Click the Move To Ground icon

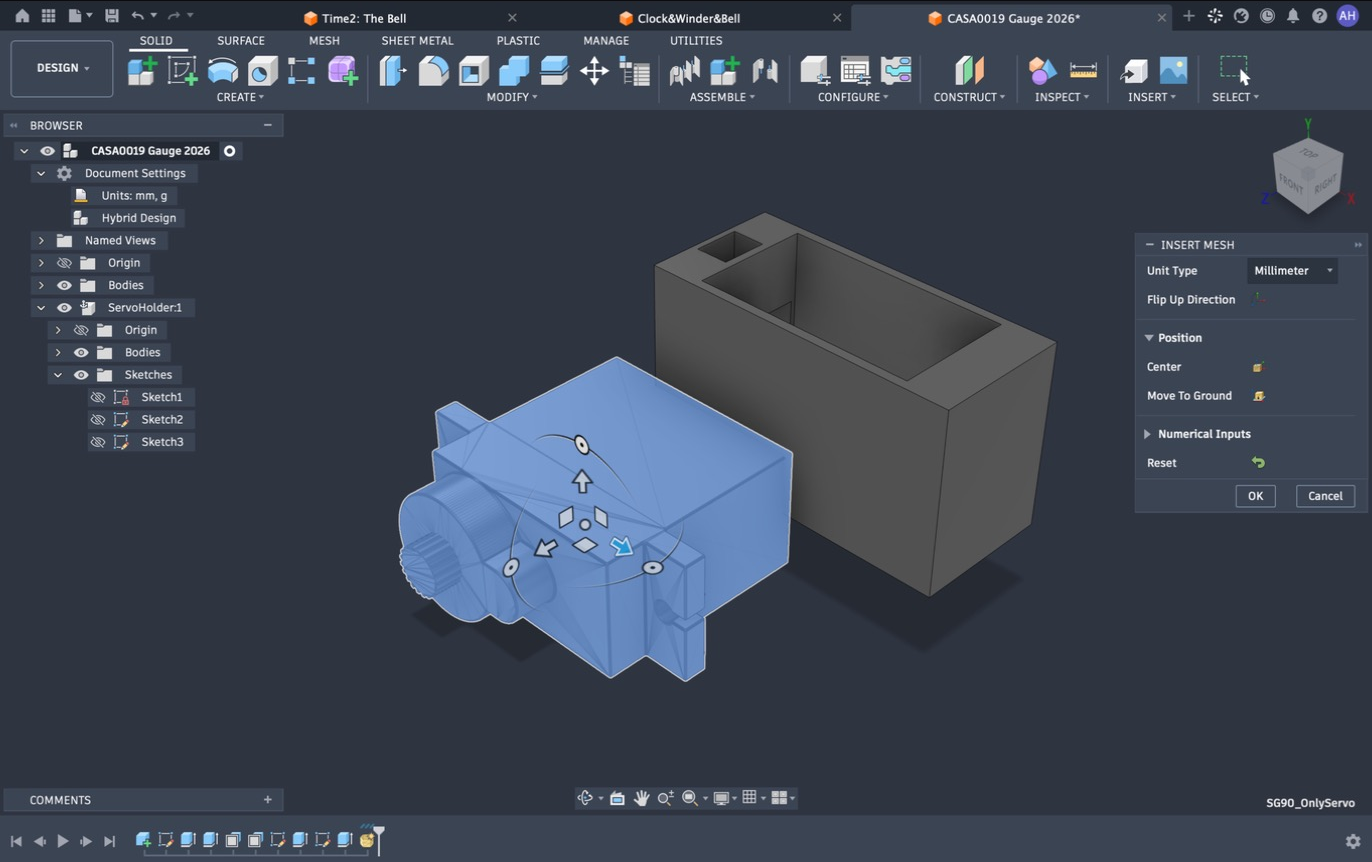pos(1259,396)
